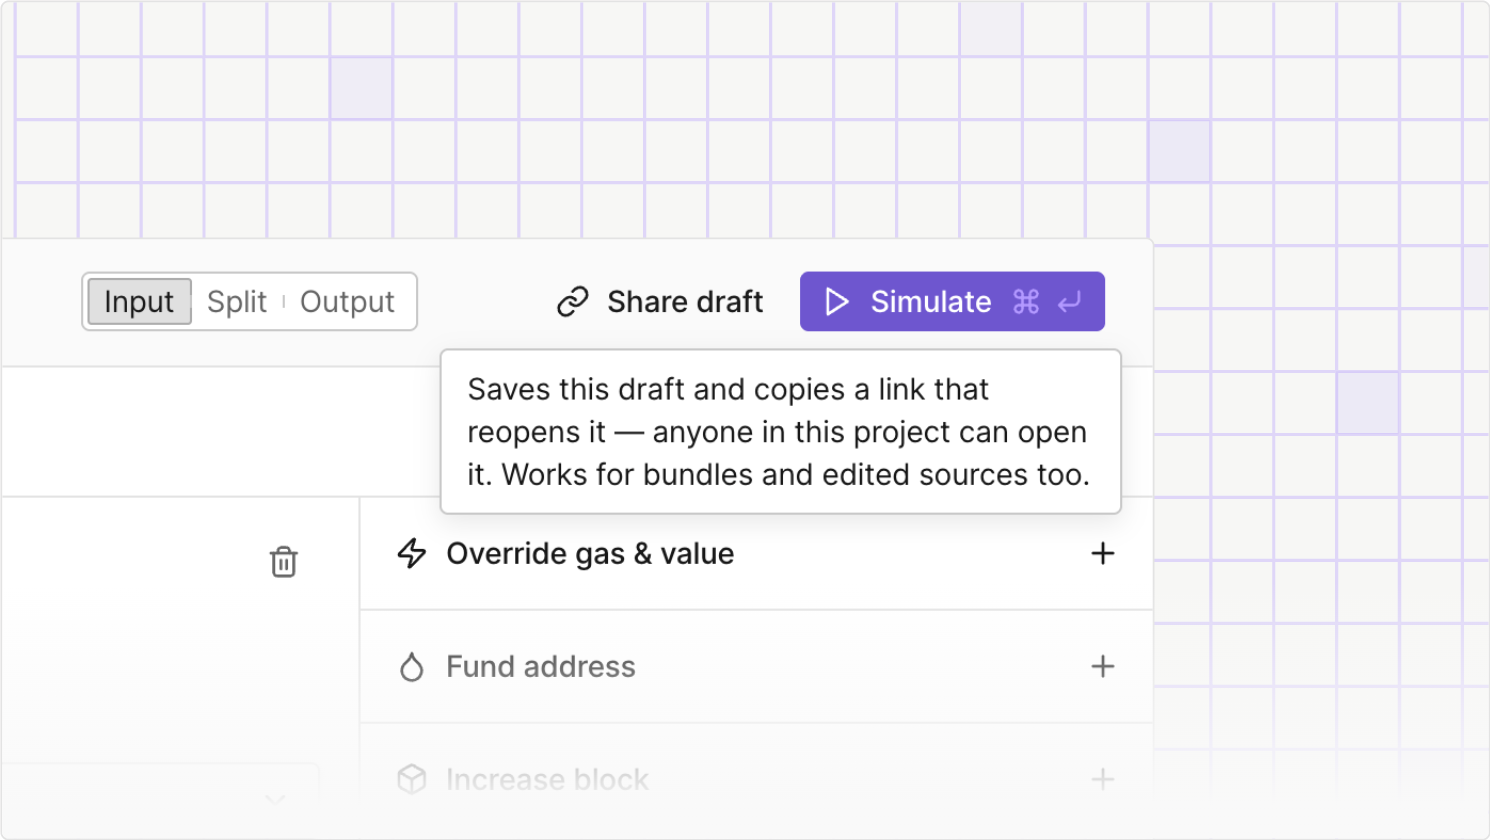Run the Simulate button
This screenshot has width=1490, height=840.
952,302
